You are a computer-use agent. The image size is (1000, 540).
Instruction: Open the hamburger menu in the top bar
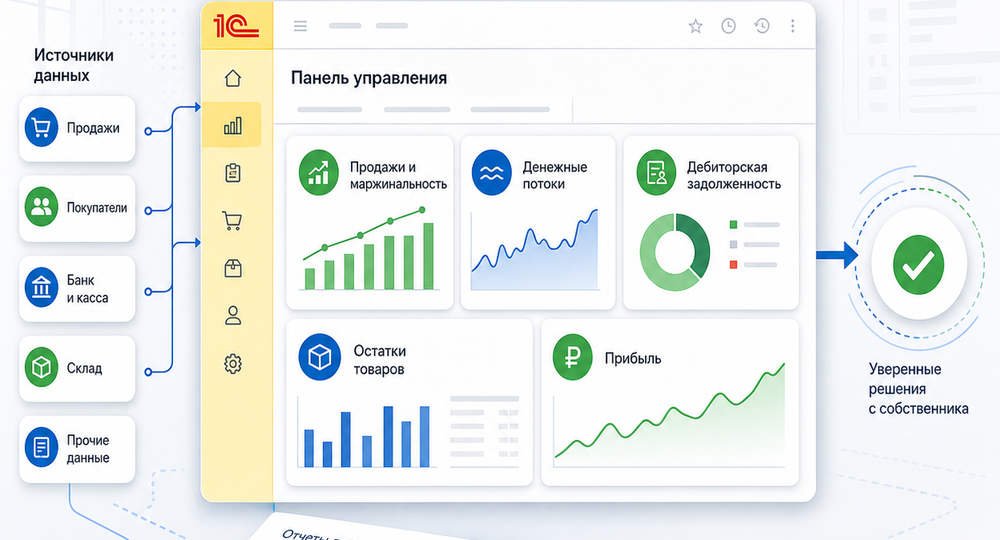pos(300,26)
